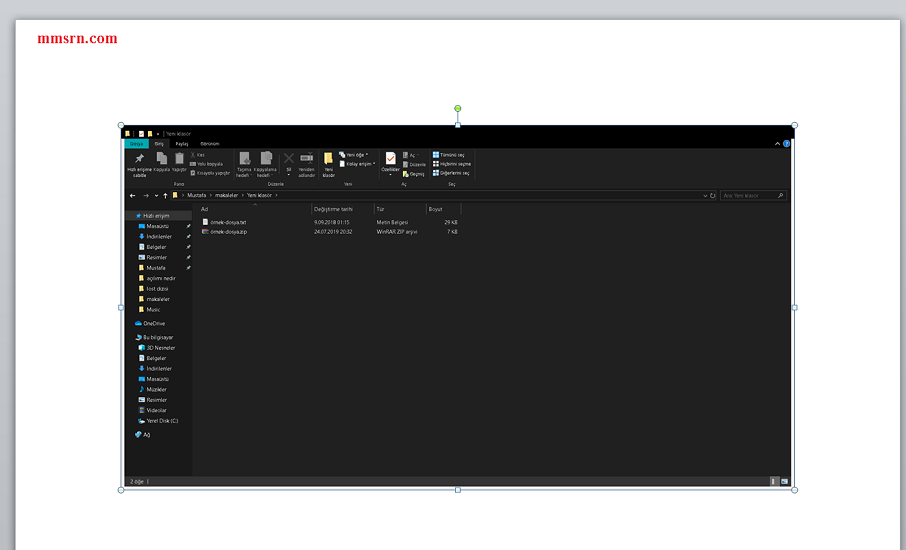The height and width of the screenshot is (550, 906).
Task: Open 3D Nesneler in the sidebar
Action: click(x=159, y=348)
